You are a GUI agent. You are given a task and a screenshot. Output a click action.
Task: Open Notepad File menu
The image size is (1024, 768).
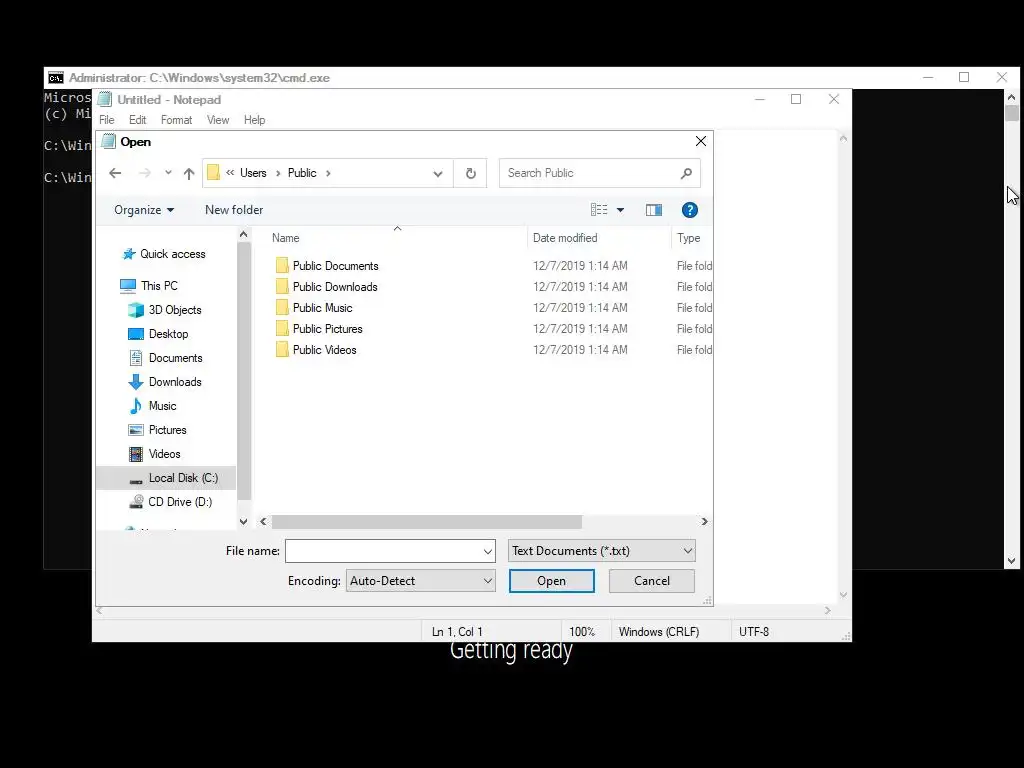coord(106,120)
